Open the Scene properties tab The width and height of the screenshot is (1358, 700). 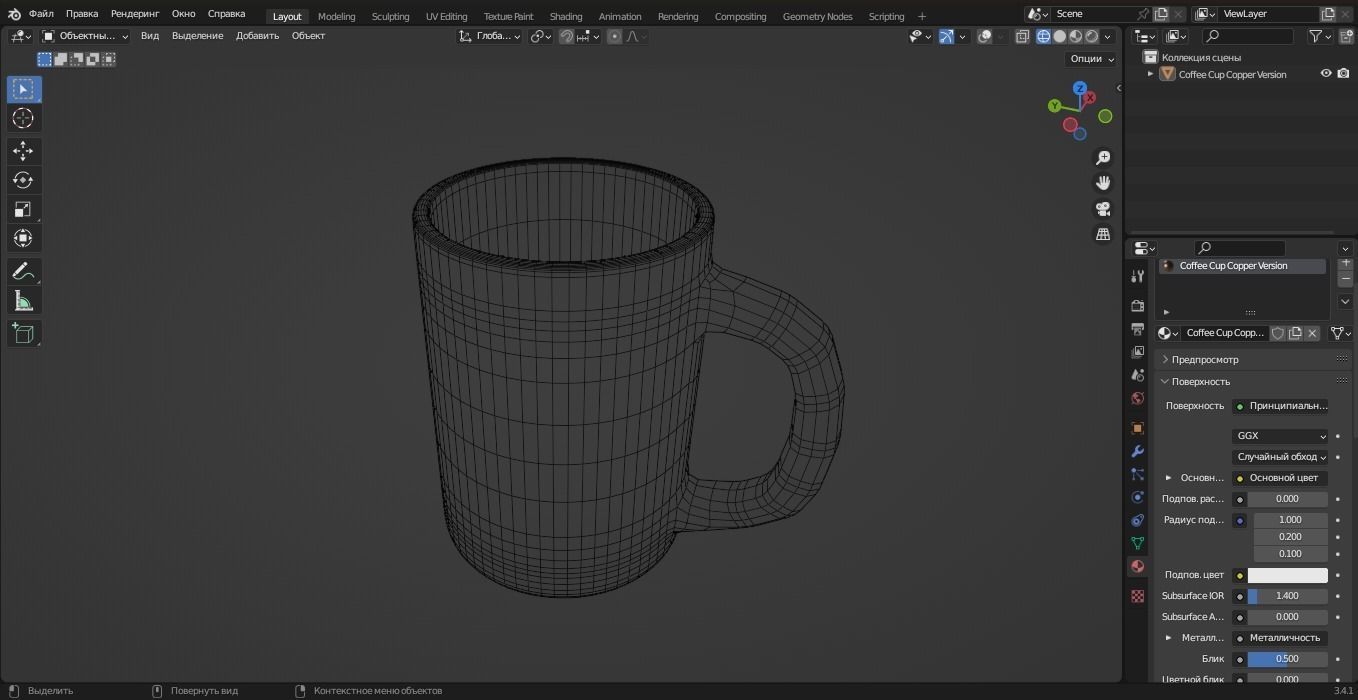[1137, 375]
